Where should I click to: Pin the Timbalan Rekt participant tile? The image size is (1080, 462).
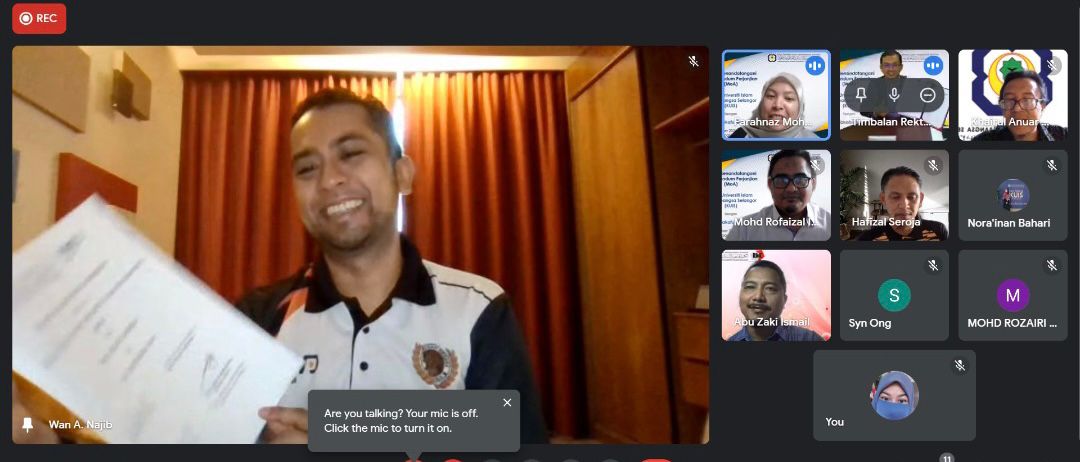pos(861,95)
